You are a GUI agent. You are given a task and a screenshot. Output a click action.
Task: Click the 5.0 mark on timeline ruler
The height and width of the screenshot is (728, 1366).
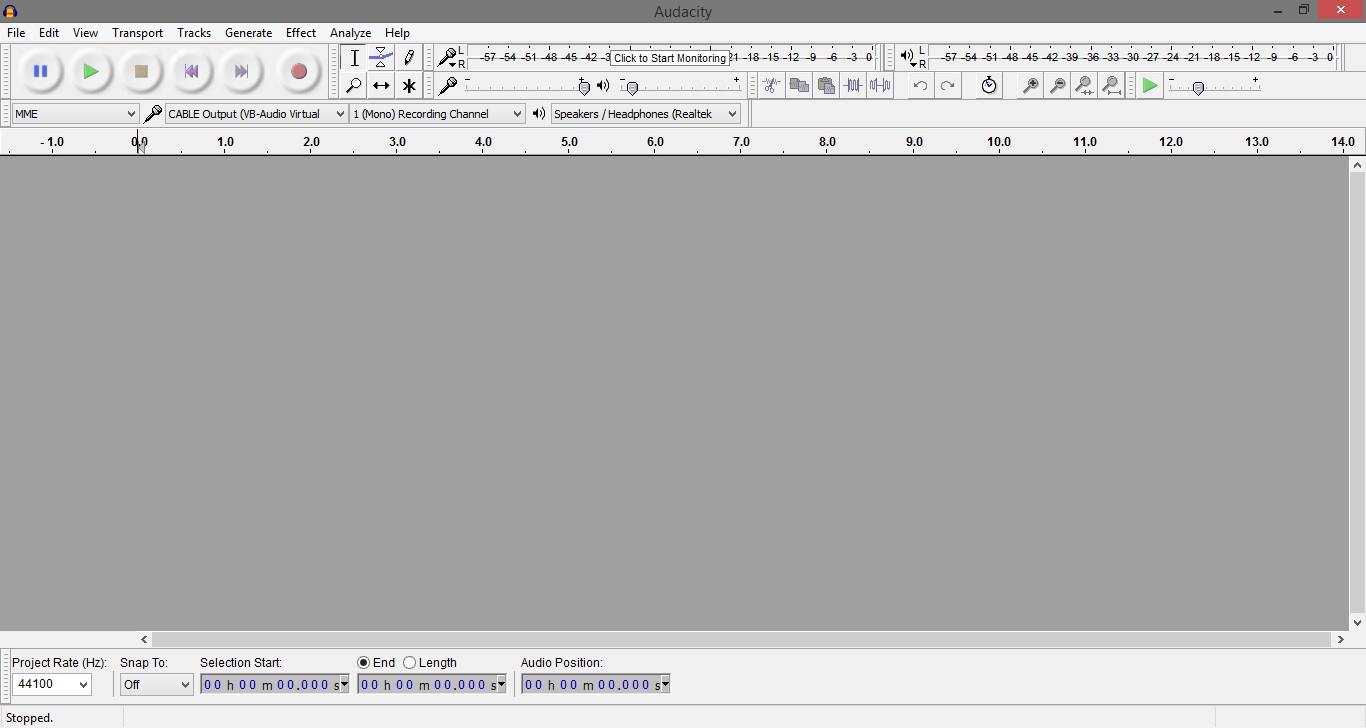tap(569, 142)
